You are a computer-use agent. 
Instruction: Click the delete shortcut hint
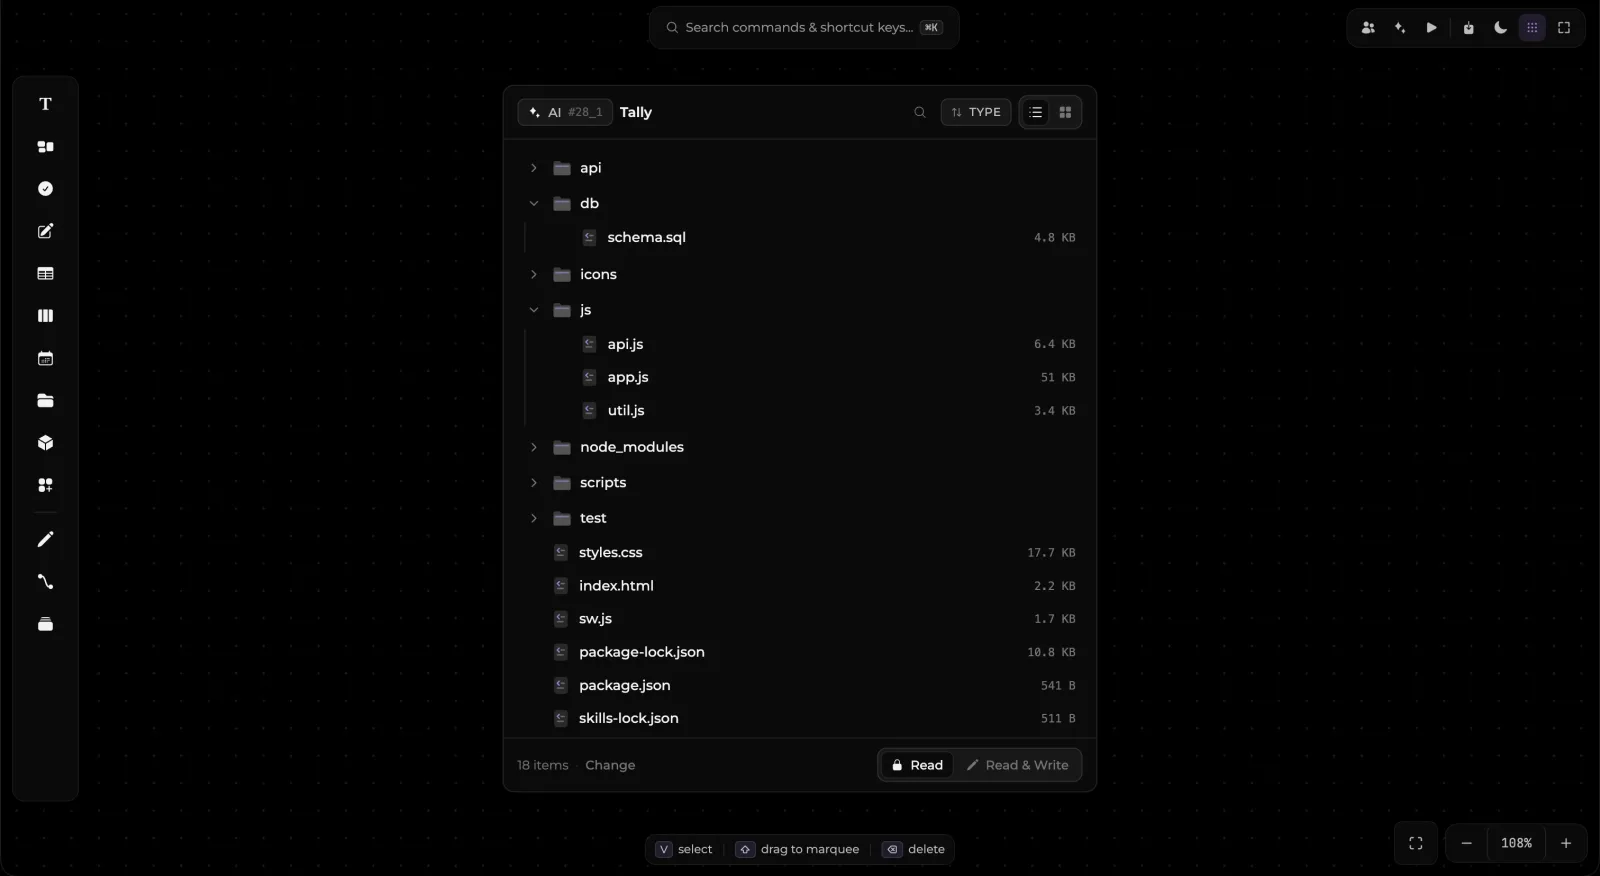coord(914,849)
